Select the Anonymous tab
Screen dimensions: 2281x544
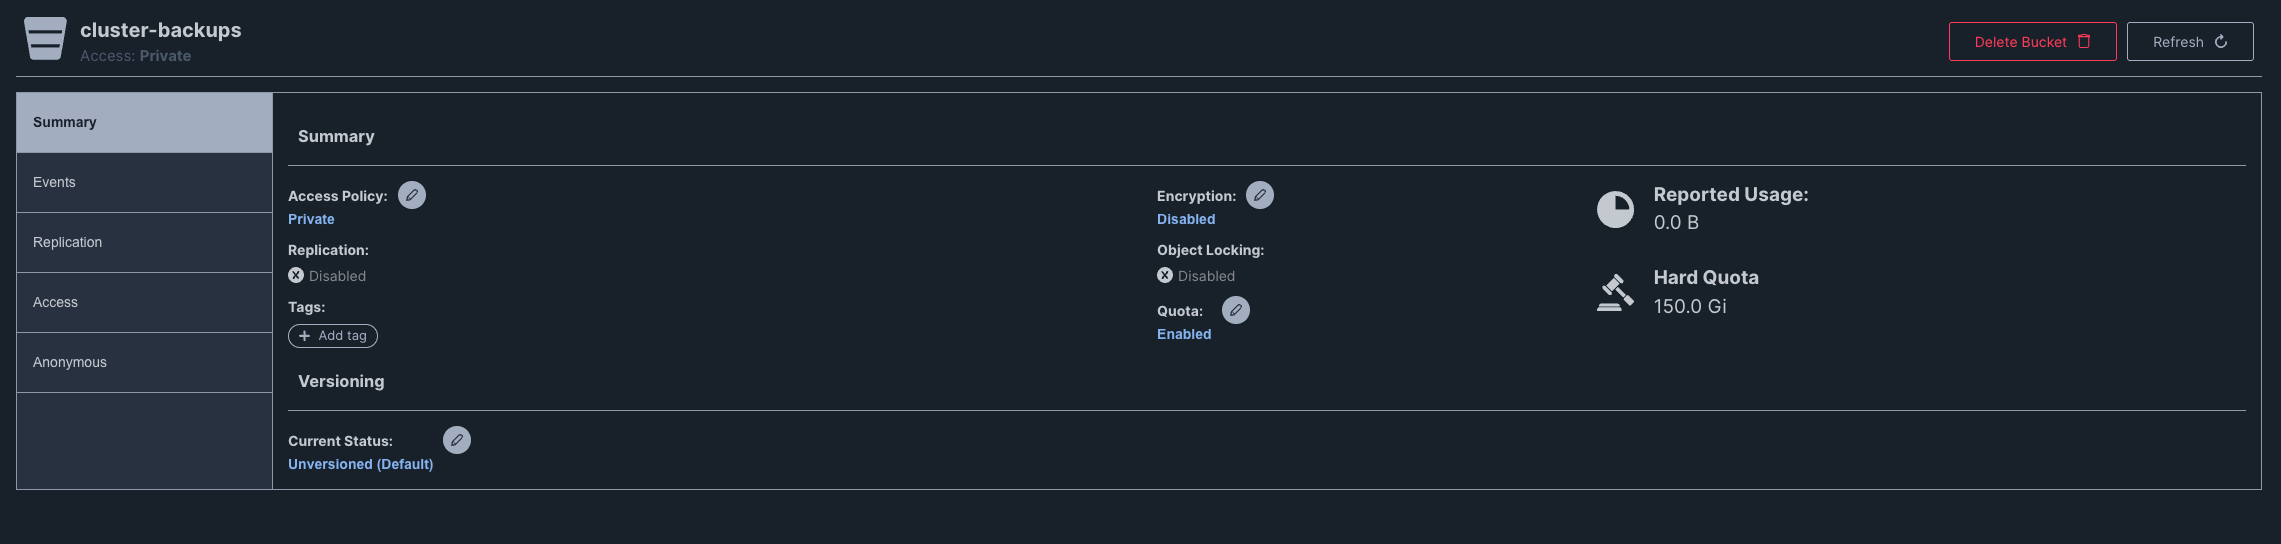pyautogui.click(x=144, y=362)
